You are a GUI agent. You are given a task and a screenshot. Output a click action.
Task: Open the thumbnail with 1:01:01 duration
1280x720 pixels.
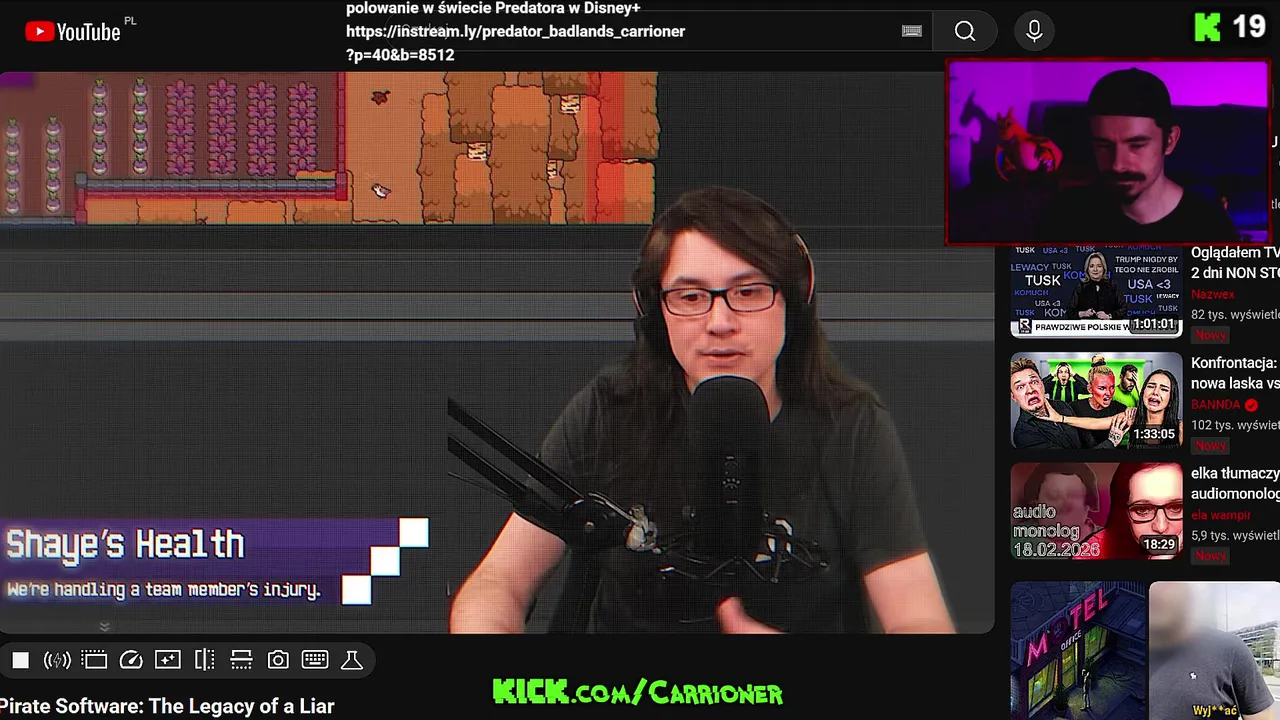1096,290
